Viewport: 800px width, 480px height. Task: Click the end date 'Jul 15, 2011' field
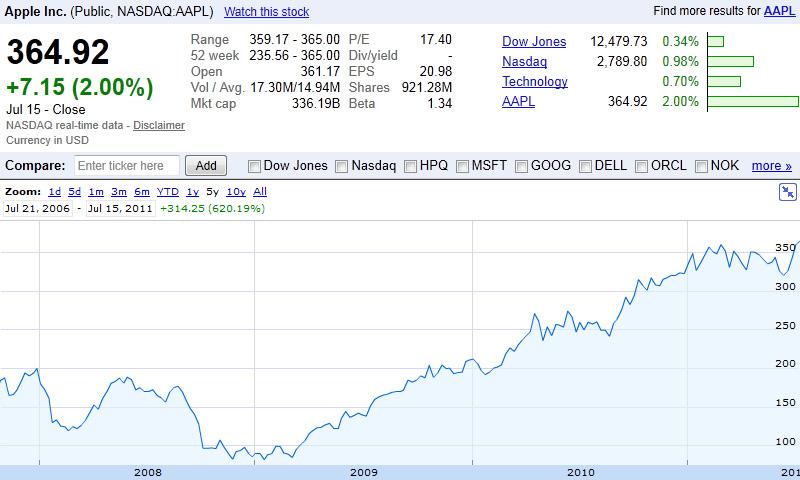pyautogui.click(x=120, y=209)
